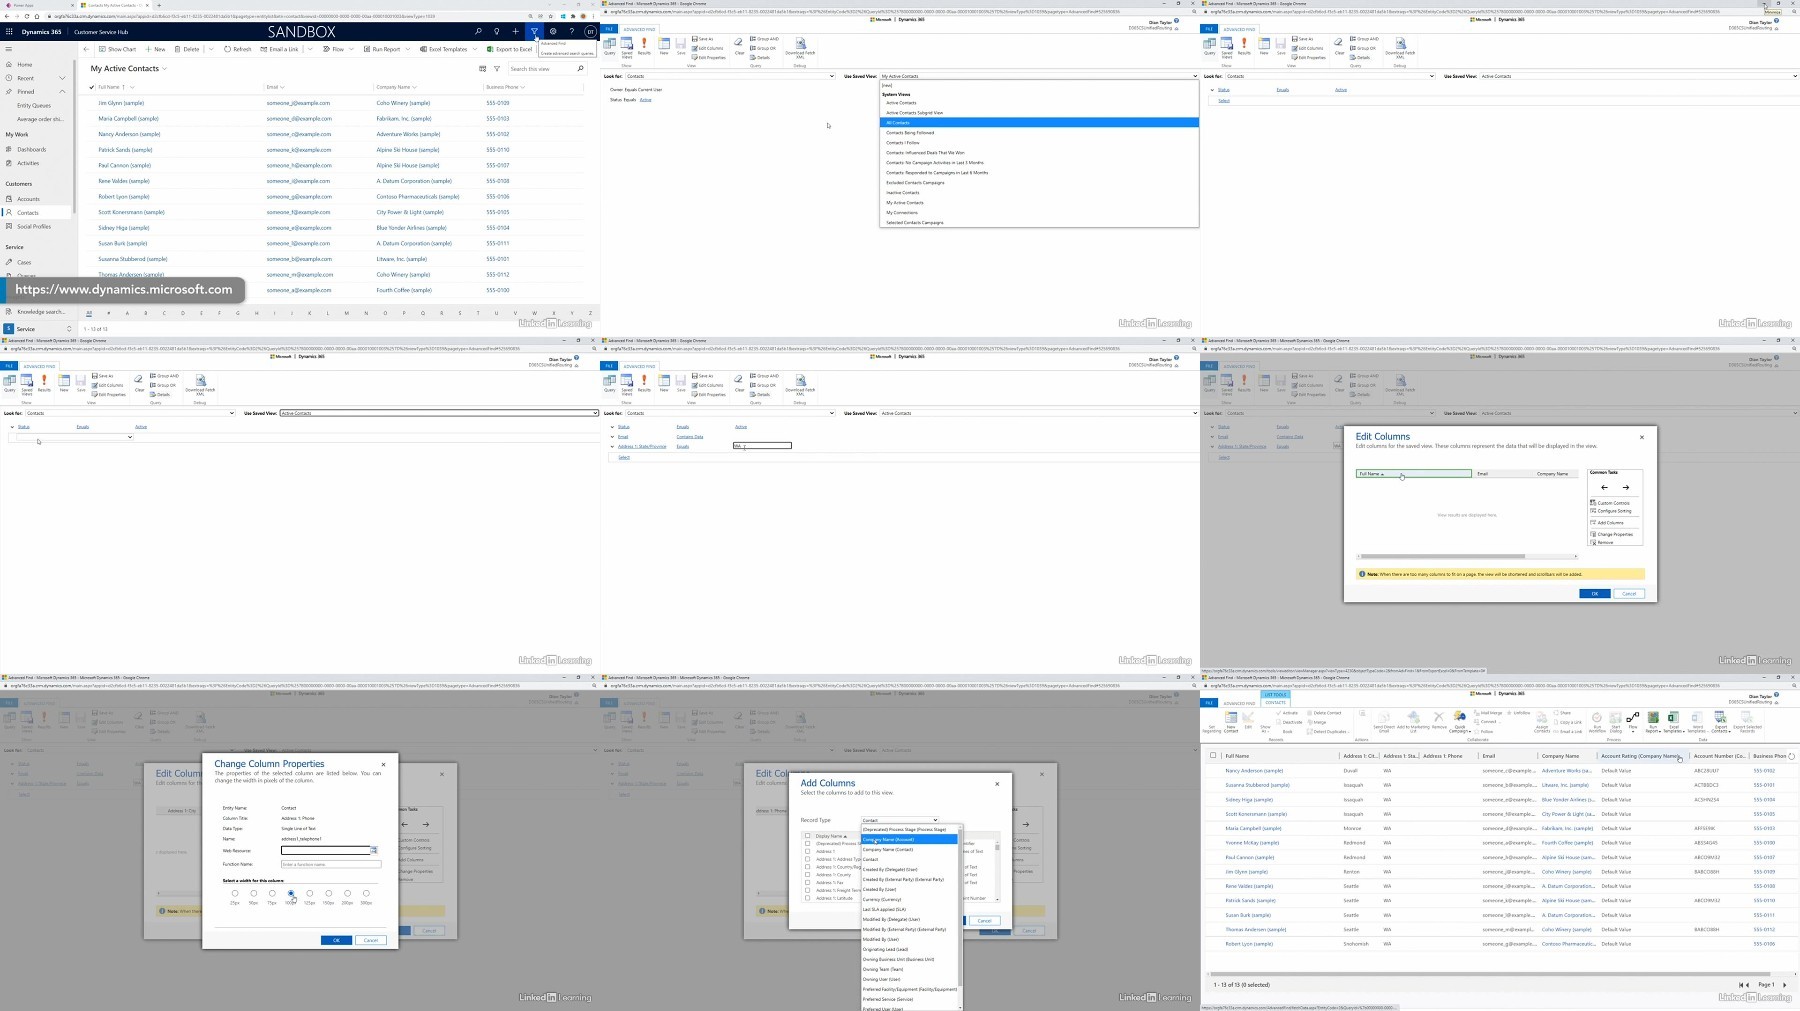Click Download Fetch XML in the All Contacts dropdown window
This screenshot has height=1011, width=1800.
pyautogui.click(x=800, y=47)
